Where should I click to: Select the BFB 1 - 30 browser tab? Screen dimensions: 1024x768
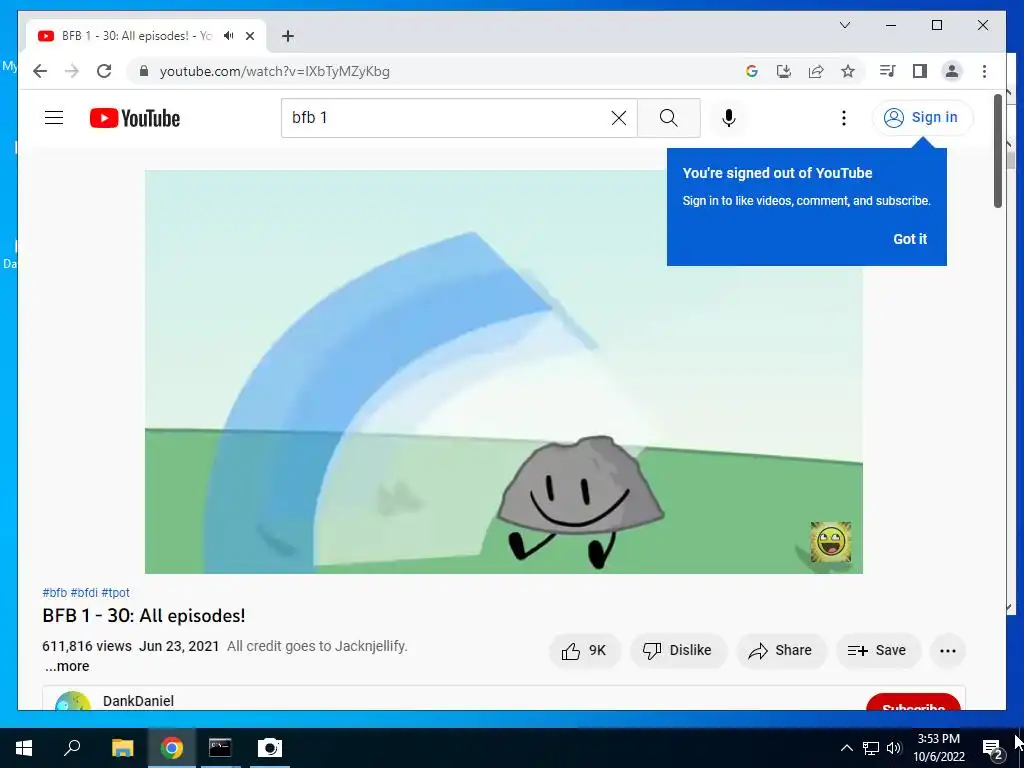coord(145,35)
